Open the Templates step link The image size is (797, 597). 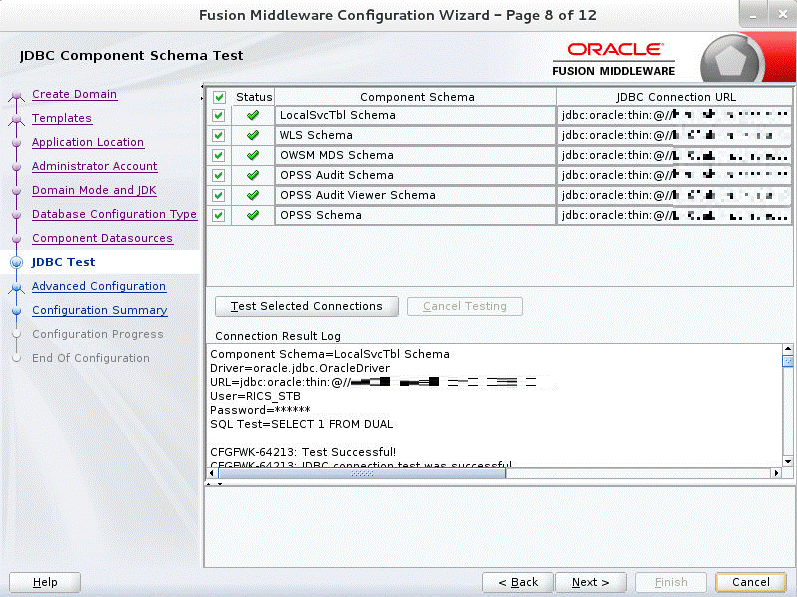point(62,118)
